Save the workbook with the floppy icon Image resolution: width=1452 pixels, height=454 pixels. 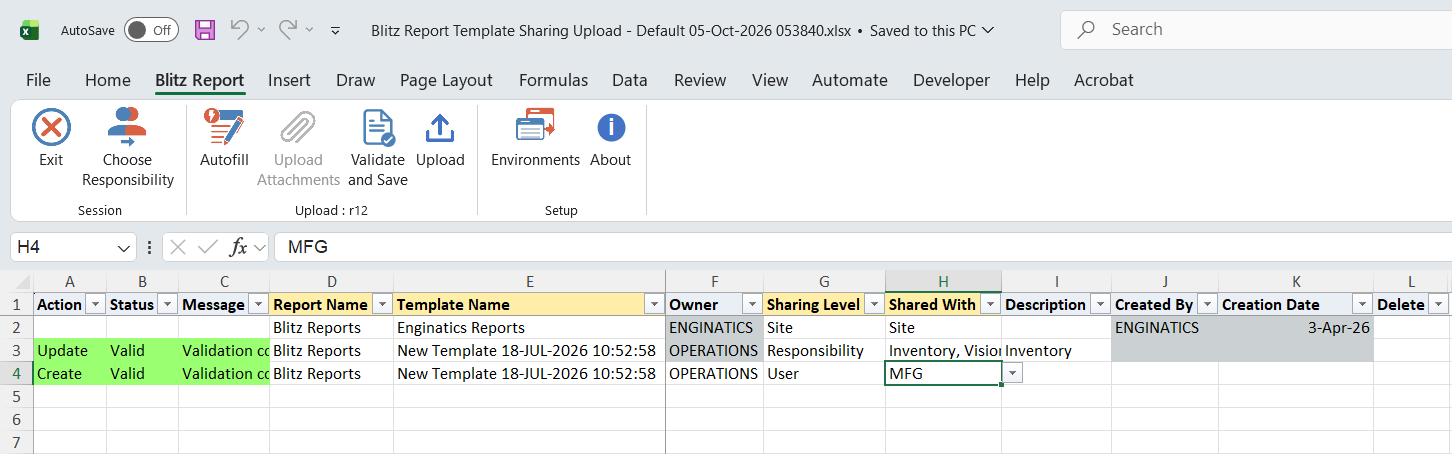click(x=205, y=30)
